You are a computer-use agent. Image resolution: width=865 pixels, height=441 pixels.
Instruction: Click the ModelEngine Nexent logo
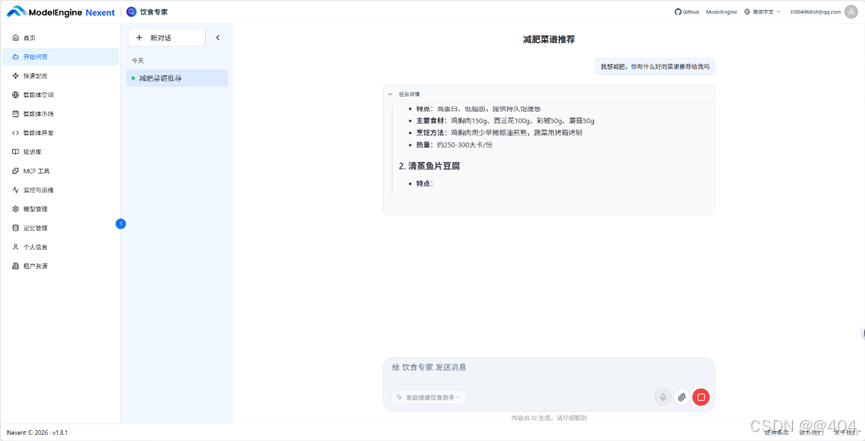pyautogui.click(x=61, y=12)
